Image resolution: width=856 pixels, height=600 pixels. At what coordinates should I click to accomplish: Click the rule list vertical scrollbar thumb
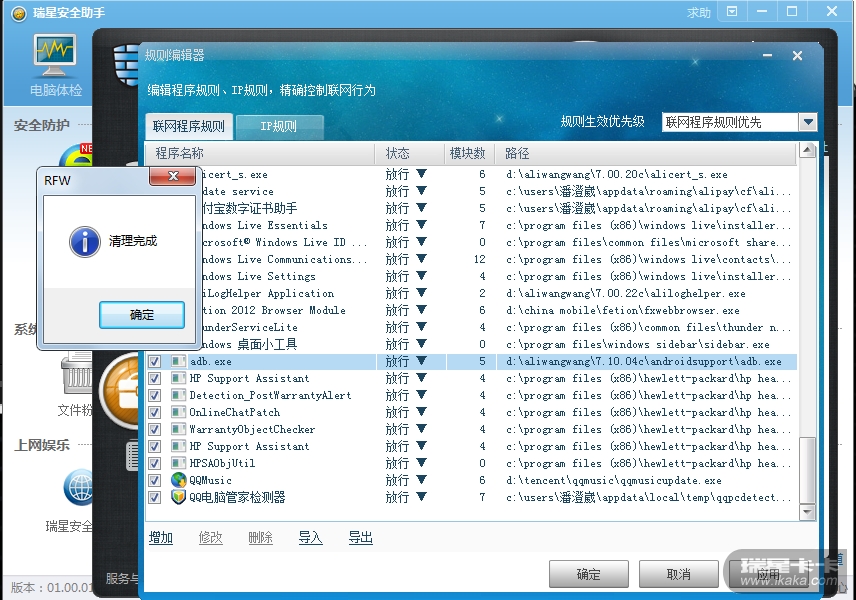807,470
